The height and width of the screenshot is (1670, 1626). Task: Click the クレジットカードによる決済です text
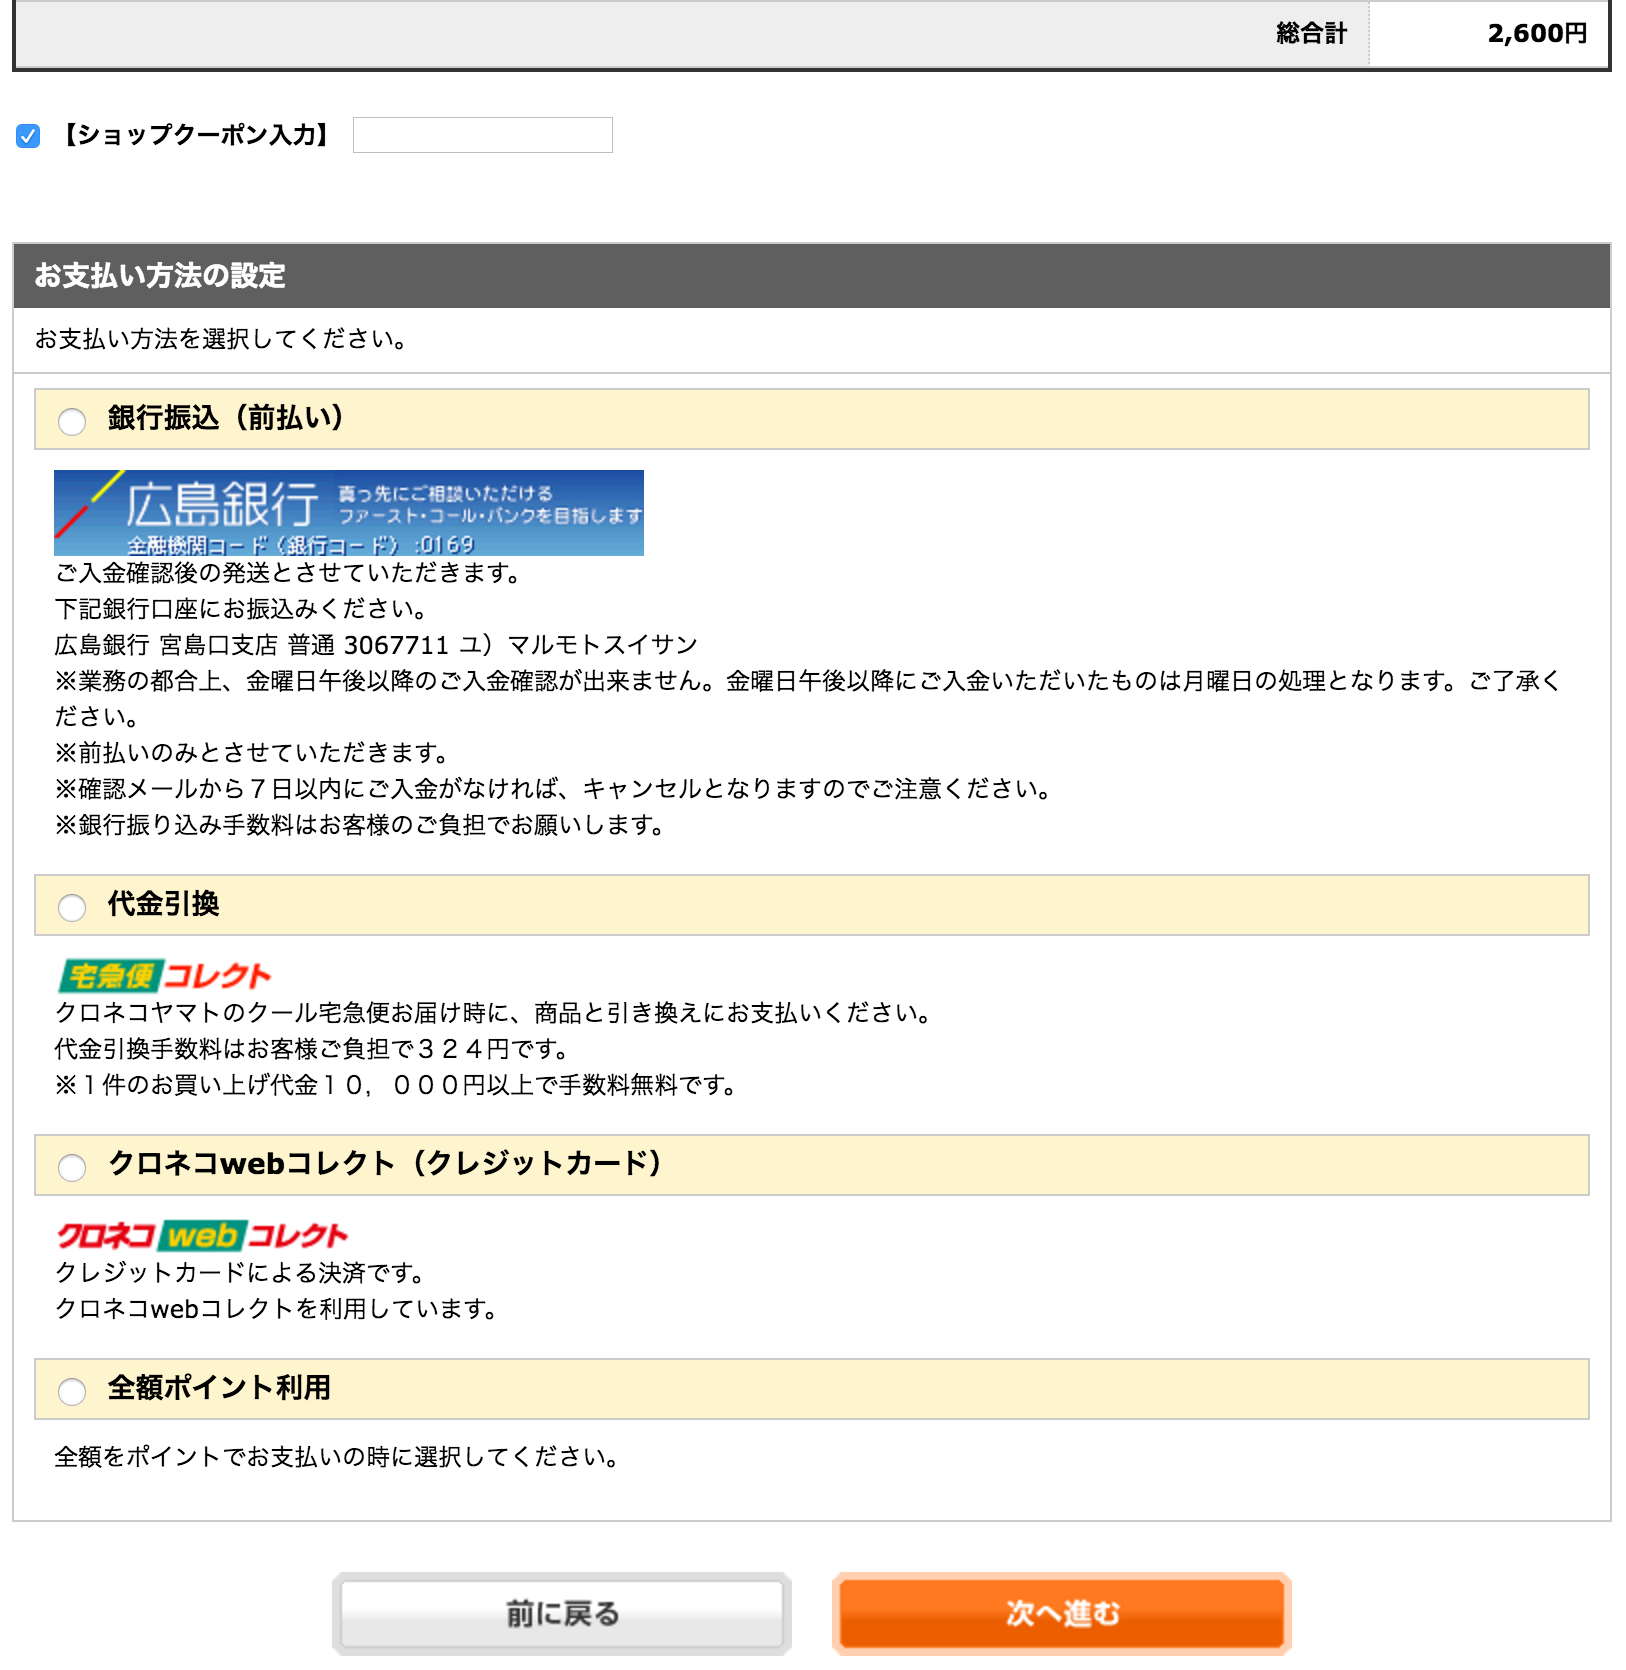[x=241, y=1273]
